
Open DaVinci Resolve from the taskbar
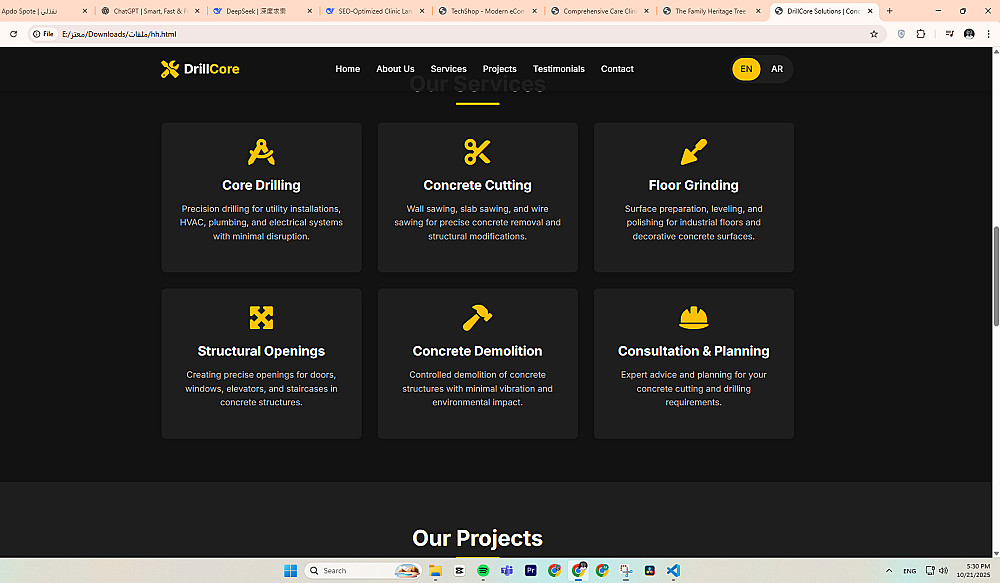[x=650, y=570]
